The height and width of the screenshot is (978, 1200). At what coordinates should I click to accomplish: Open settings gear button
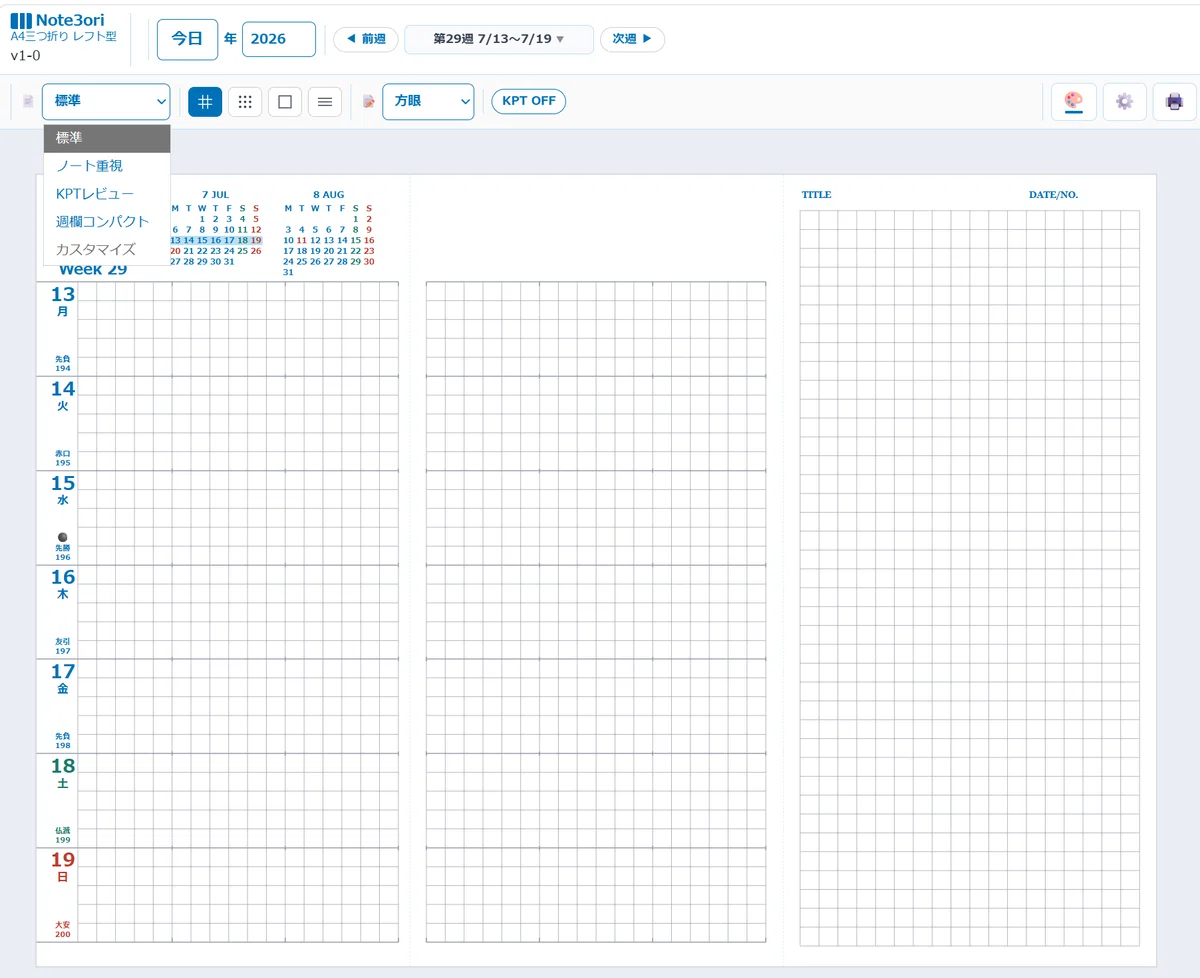click(1125, 101)
